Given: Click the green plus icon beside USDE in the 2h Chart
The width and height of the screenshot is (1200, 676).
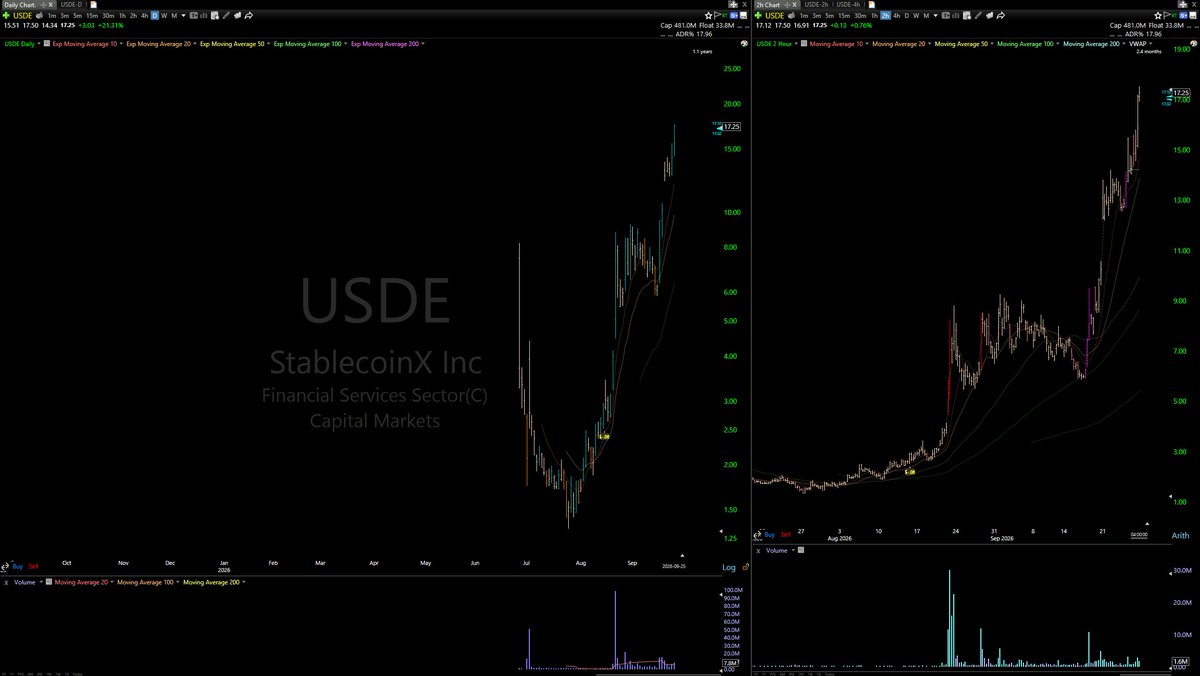Looking at the screenshot, I should coord(758,16).
